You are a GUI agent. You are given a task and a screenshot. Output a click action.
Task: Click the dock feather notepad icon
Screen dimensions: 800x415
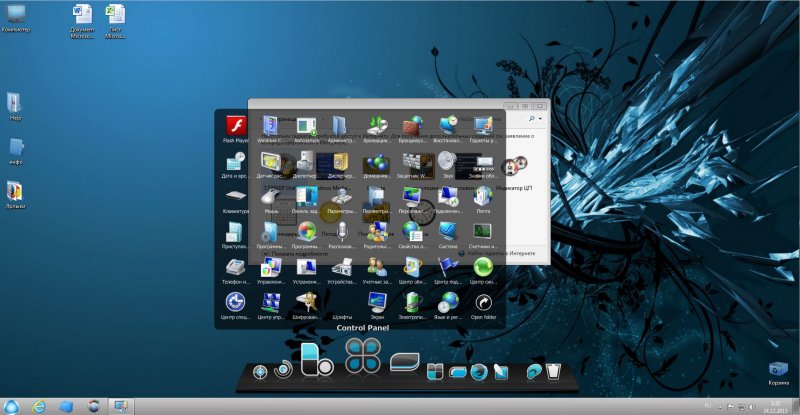501,372
